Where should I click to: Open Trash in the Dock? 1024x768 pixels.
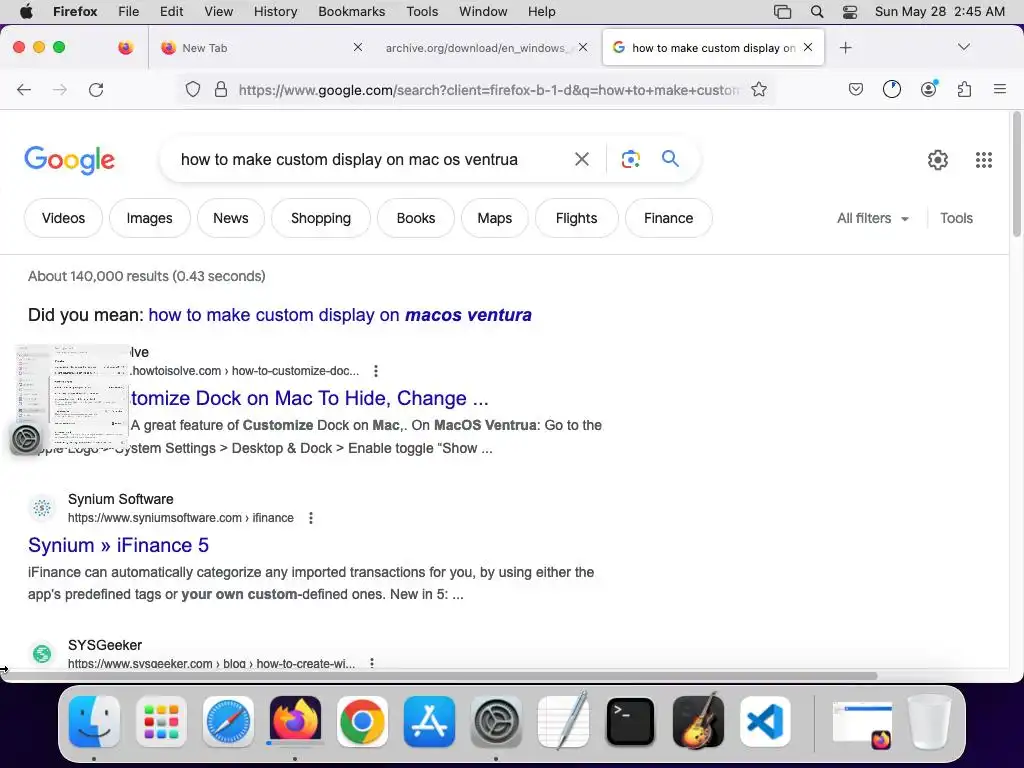pos(929,722)
